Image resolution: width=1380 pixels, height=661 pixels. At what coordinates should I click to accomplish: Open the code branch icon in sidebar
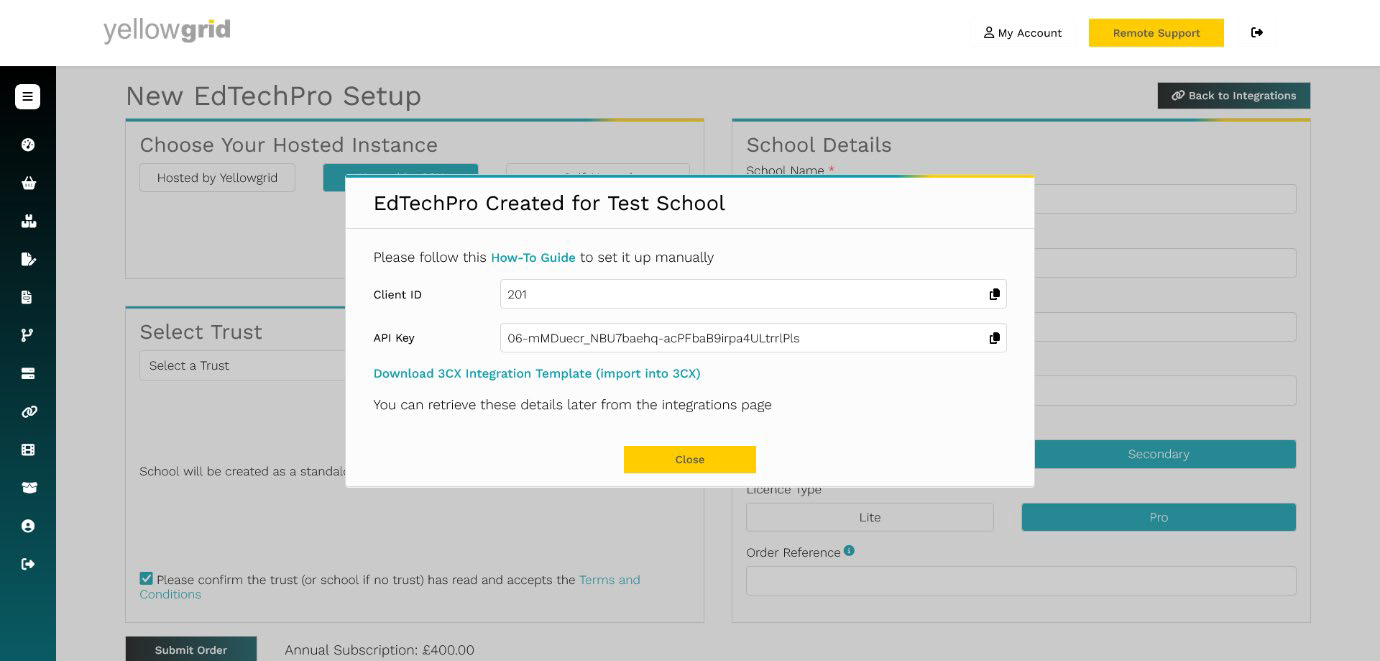pos(28,335)
